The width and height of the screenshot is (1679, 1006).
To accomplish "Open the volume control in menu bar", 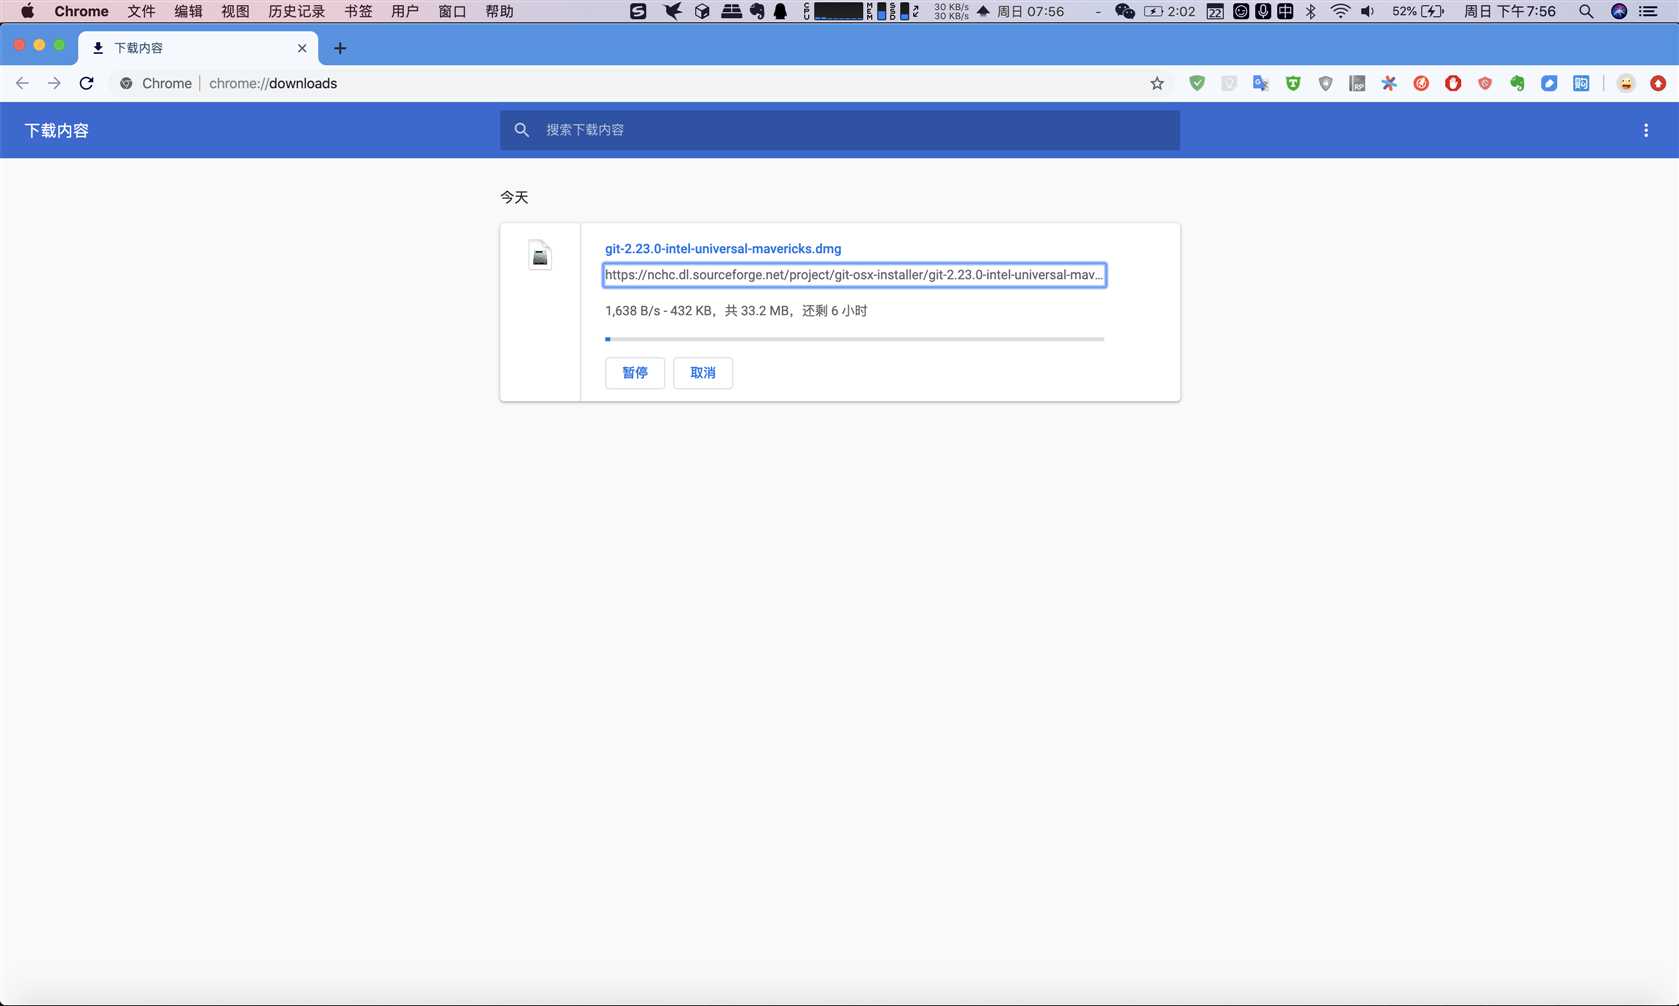I will tap(1367, 12).
